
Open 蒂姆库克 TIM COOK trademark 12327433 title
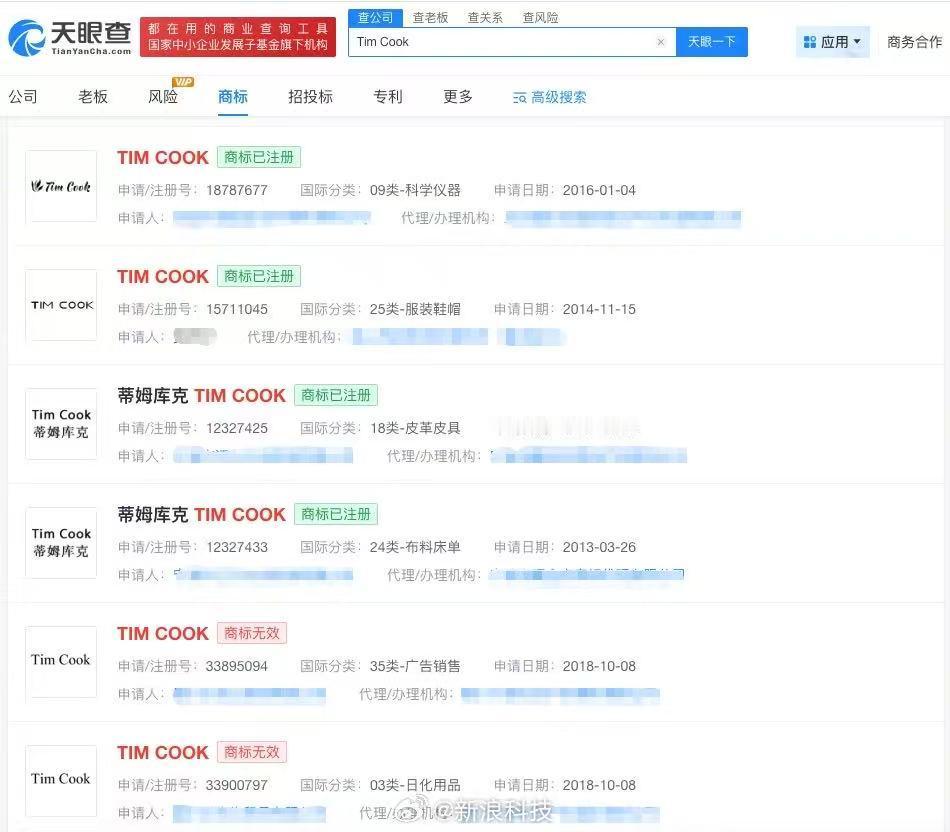click(201, 514)
